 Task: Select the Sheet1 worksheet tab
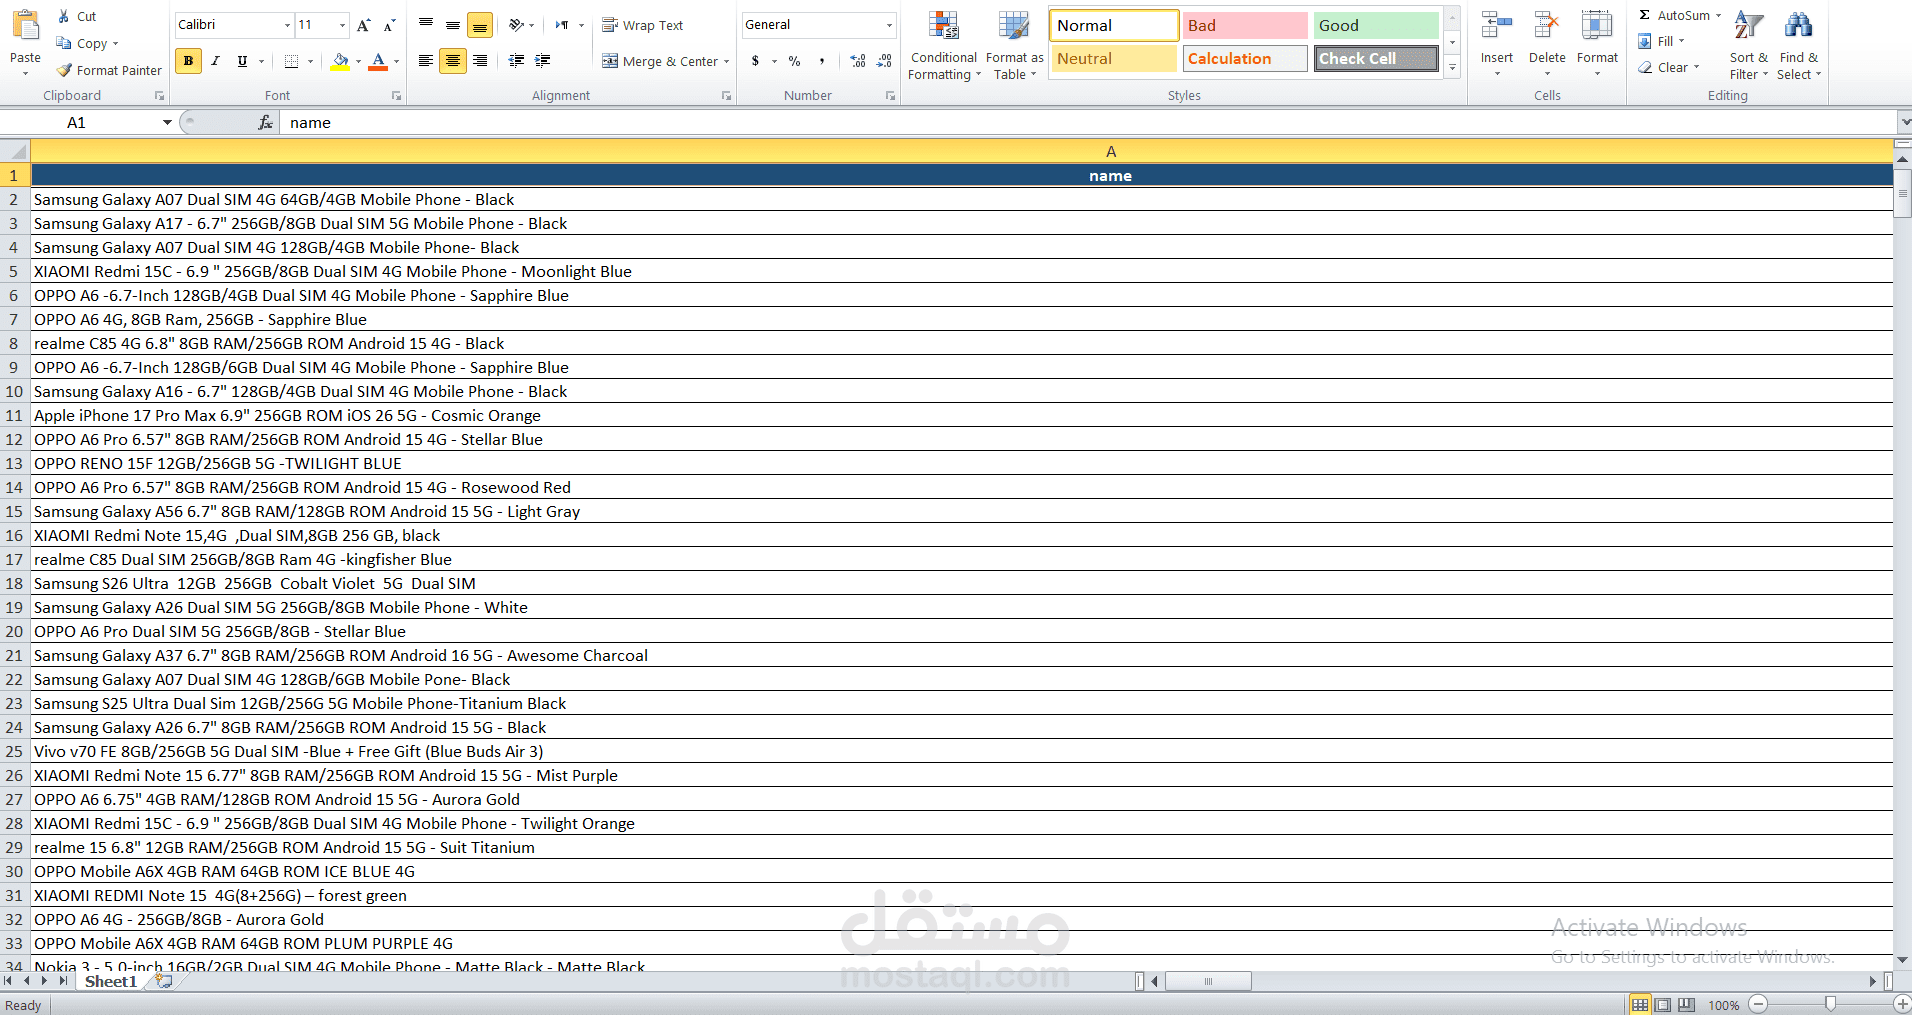tap(110, 981)
